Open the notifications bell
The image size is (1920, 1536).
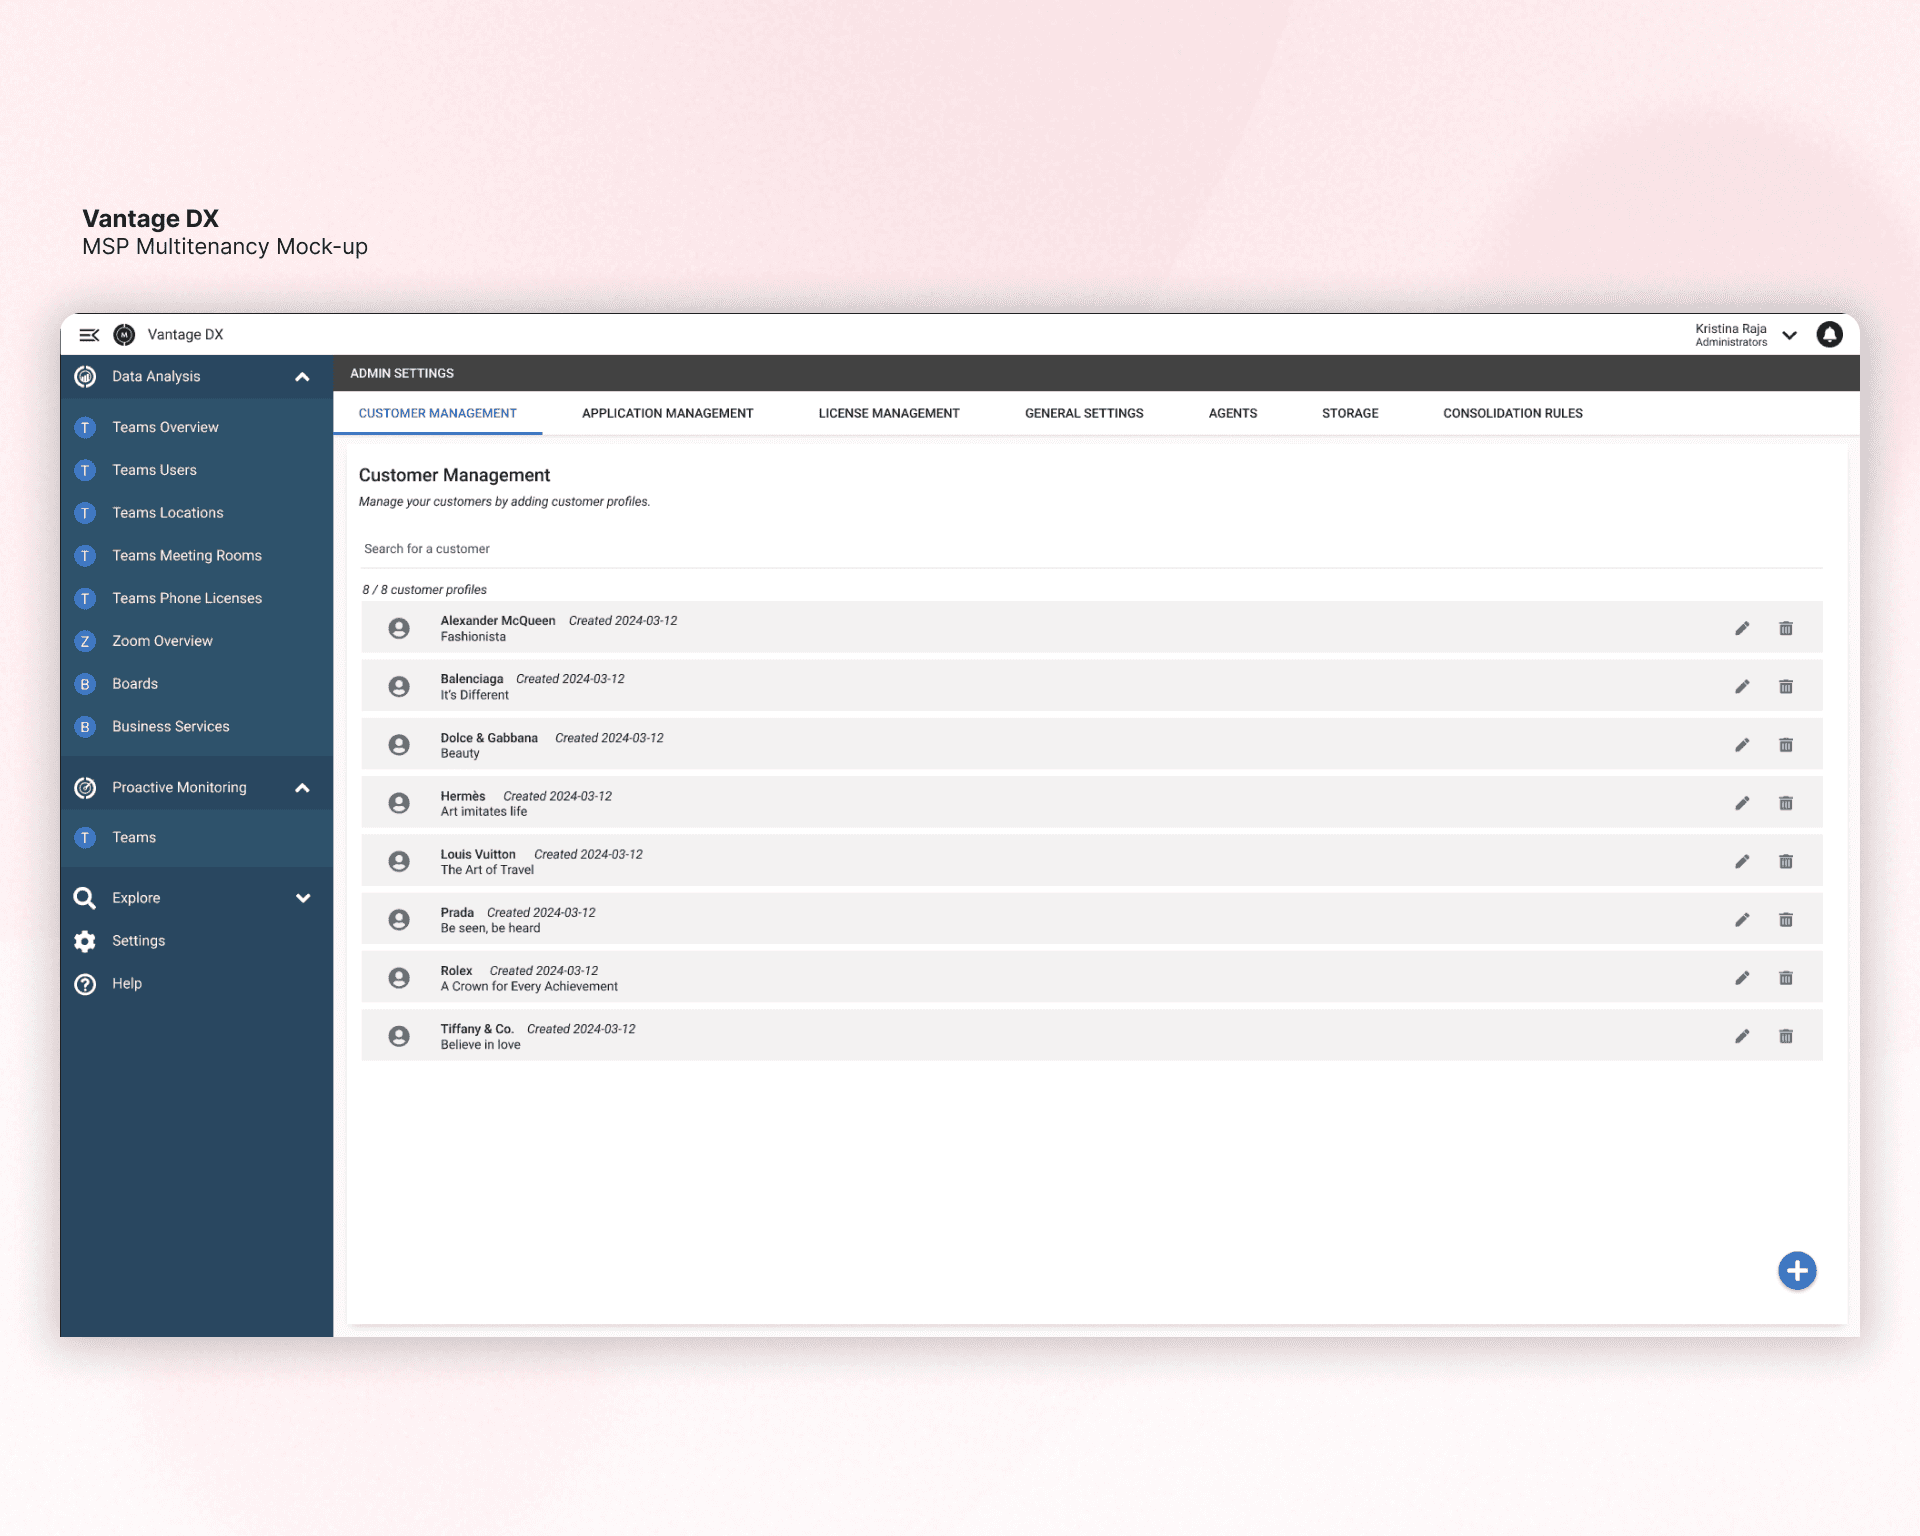(x=1829, y=335)
